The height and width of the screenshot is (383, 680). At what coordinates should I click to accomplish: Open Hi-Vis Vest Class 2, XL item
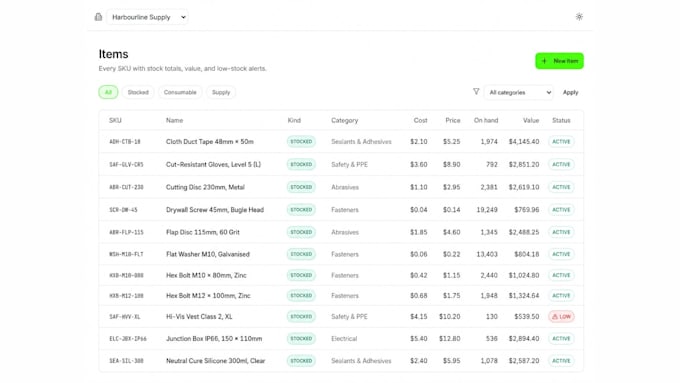pyautogui.click(x=199, y=317)
